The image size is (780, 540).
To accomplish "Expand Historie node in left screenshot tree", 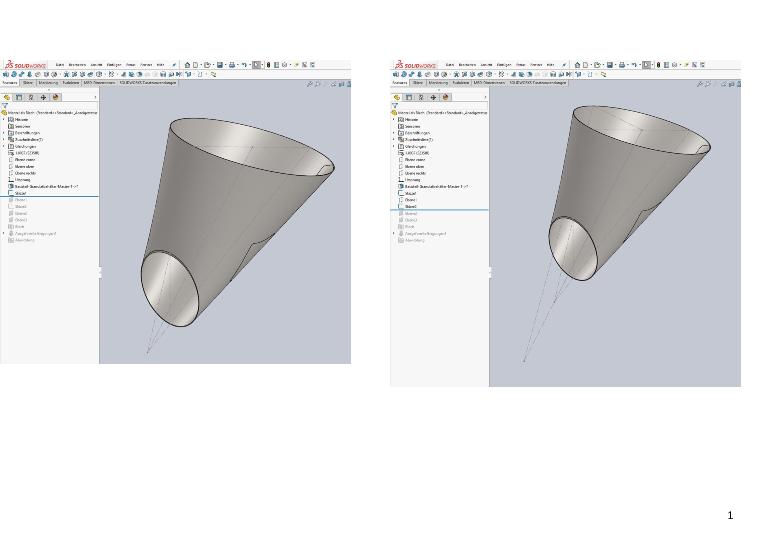I will point(4,119).
